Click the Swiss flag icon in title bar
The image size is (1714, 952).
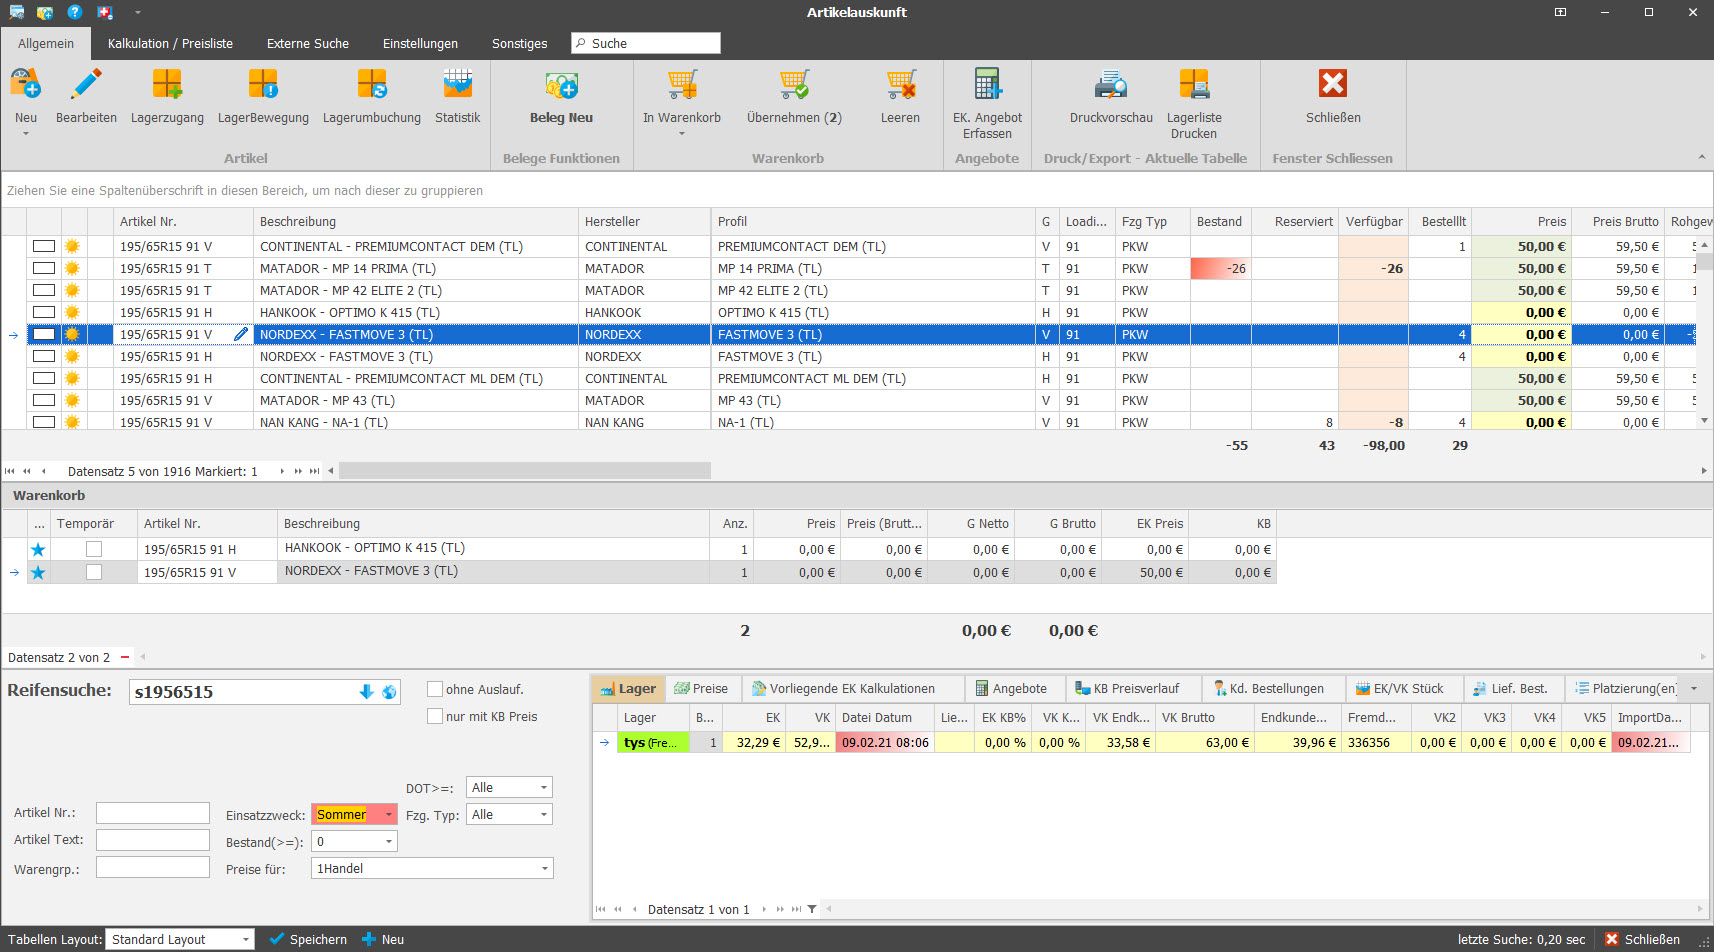[x=104, y=12]
